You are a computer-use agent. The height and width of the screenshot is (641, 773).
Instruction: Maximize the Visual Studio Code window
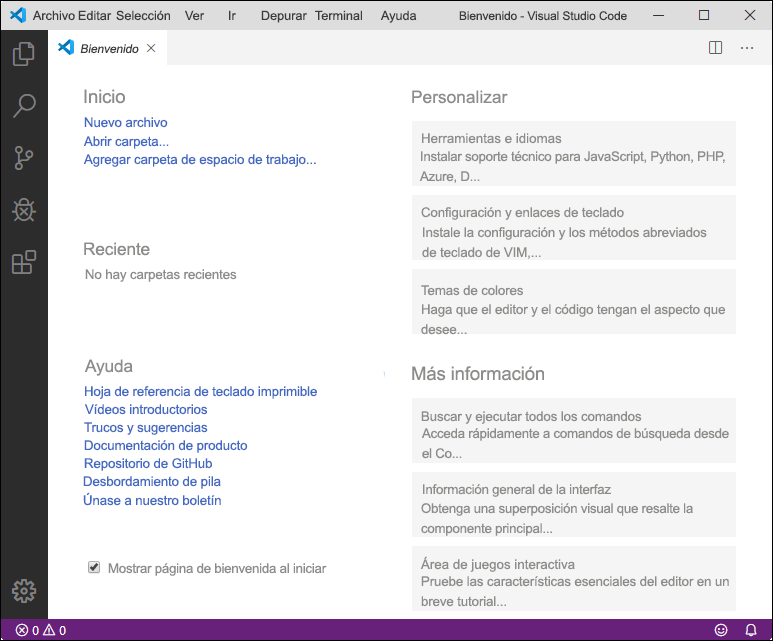click(704, 15)
